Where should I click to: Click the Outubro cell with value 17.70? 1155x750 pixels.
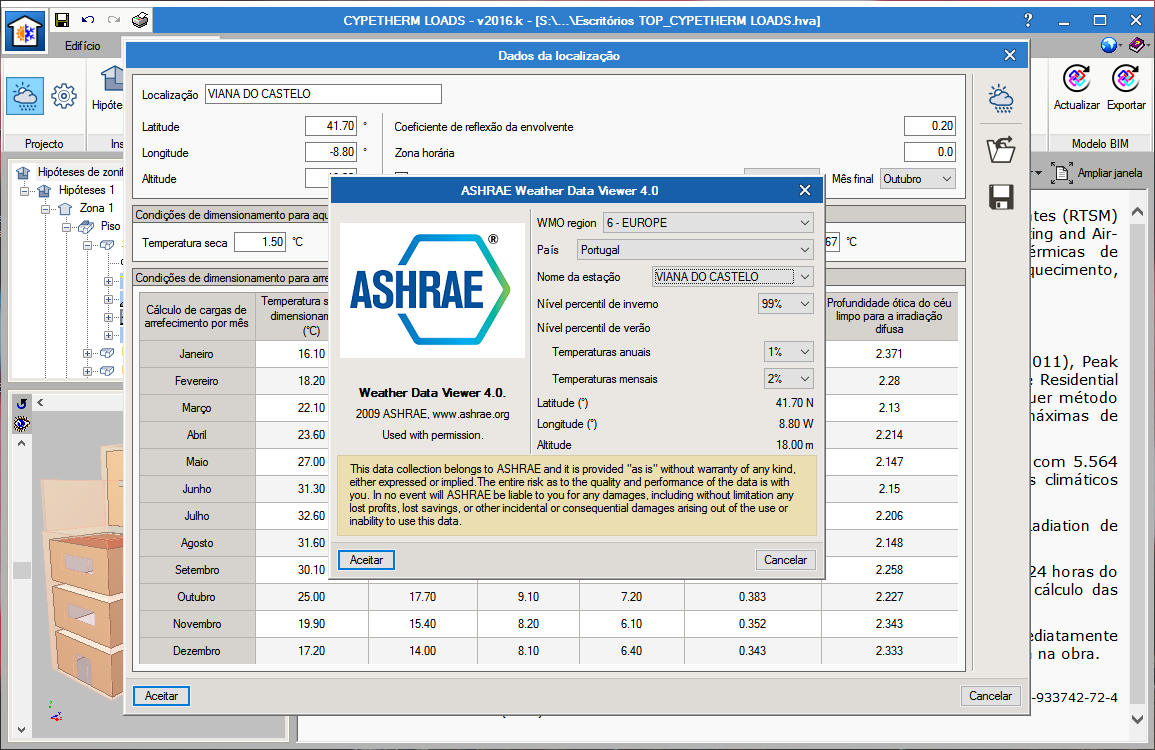click(x=423, y=597)
